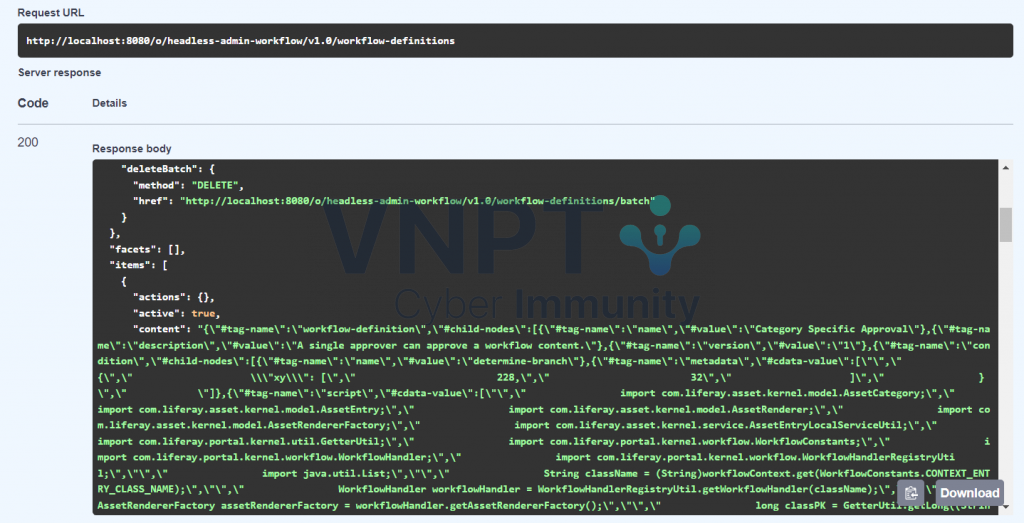
Task: Copy response body to clipboard
Action: coord(910,492)
